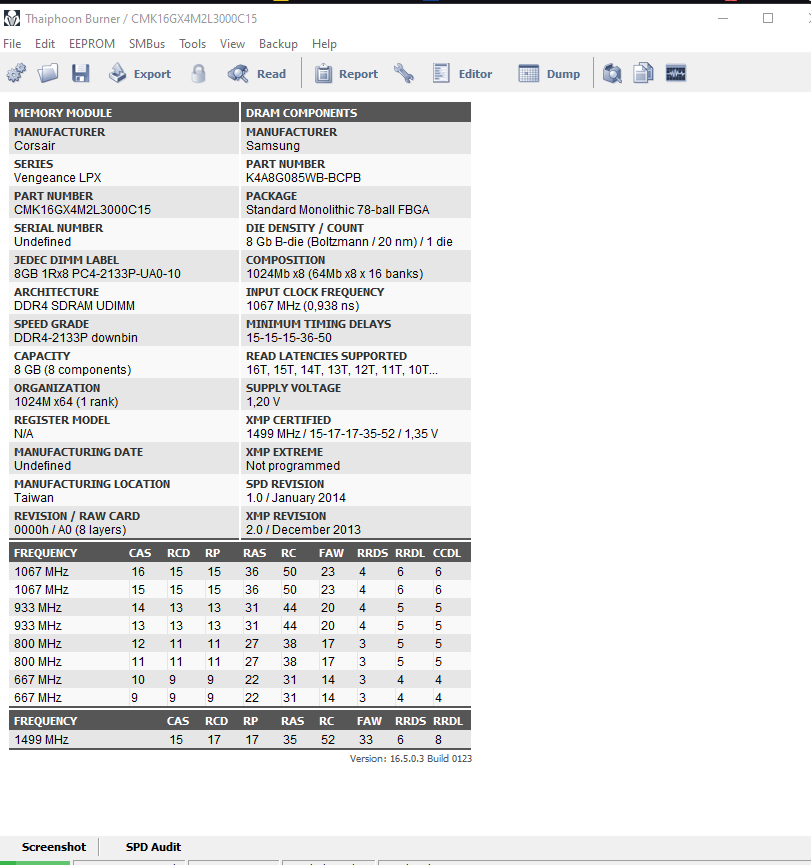This screenshot has width=811, height=865.
Task: Select part number CMK16GX4M2L3000C15 text
Action: coord(82,210)
